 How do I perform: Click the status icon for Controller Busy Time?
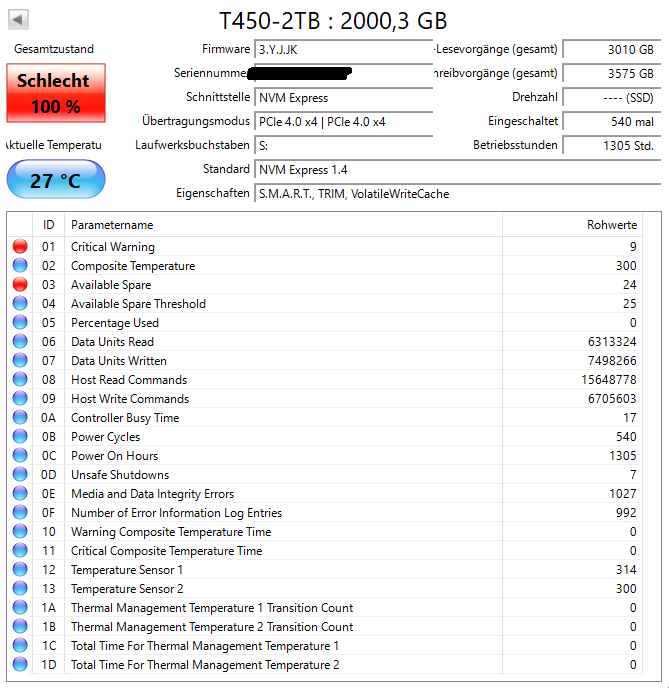[x=20, y=417]
